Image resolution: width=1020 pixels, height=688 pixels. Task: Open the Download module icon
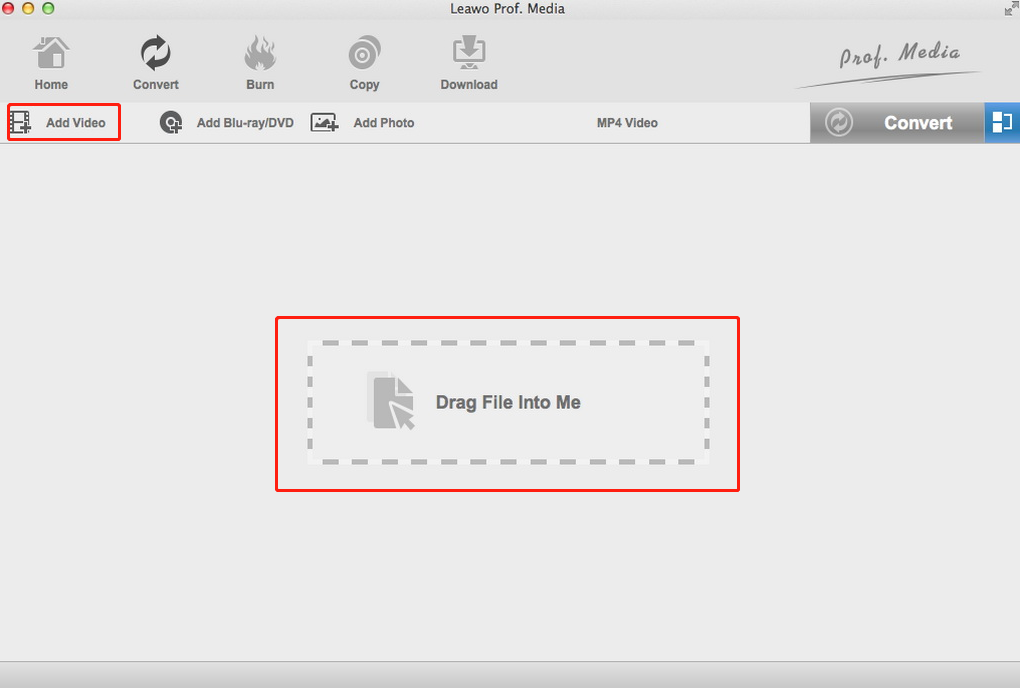[x=469, y=53]
